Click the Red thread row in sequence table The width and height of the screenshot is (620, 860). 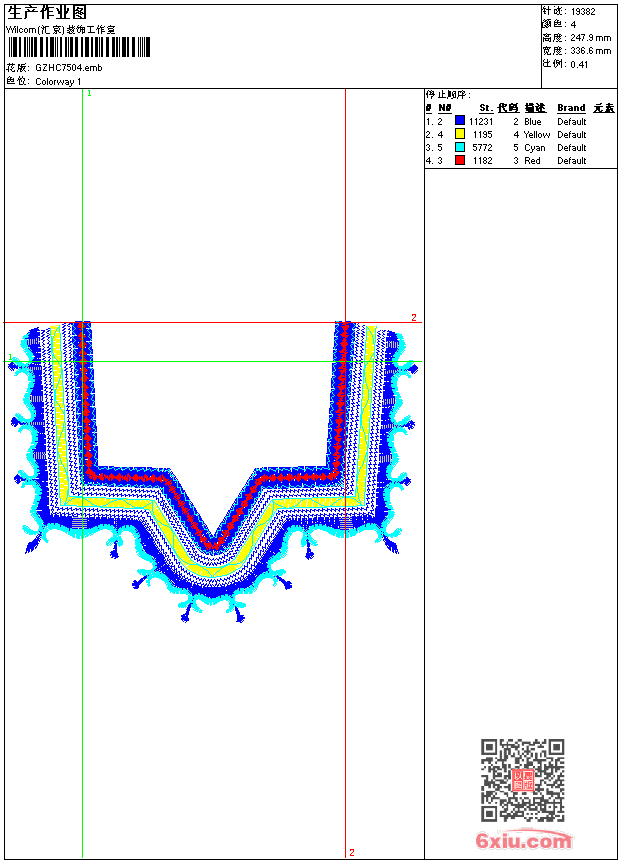click(521, 161)
